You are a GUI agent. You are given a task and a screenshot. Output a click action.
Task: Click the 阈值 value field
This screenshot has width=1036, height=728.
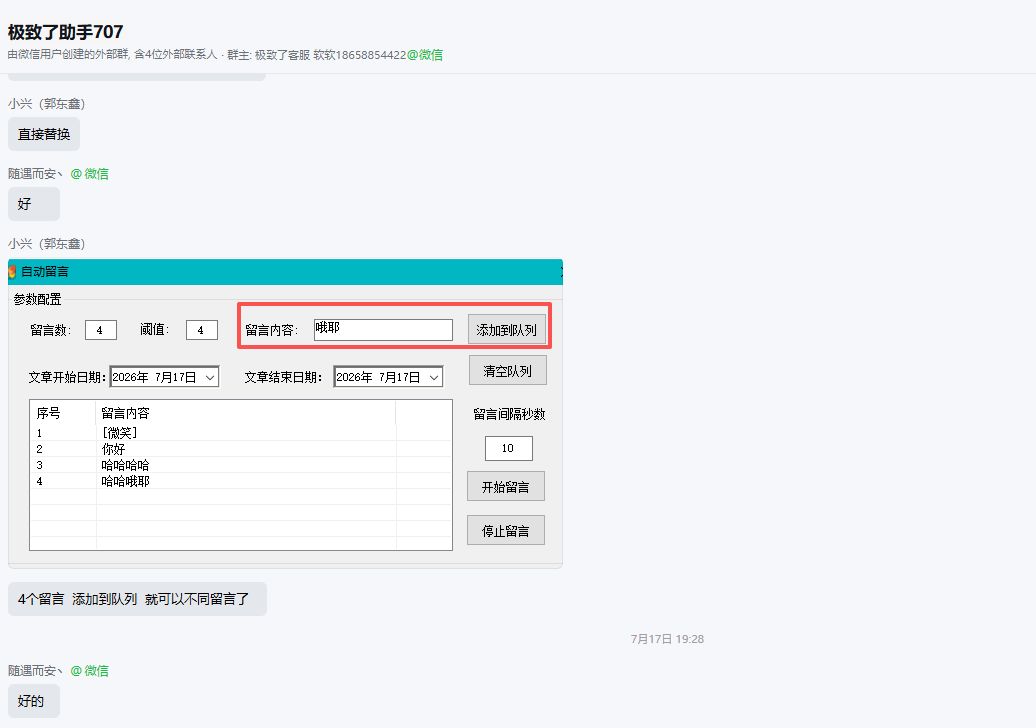click(x=202, y=330)
